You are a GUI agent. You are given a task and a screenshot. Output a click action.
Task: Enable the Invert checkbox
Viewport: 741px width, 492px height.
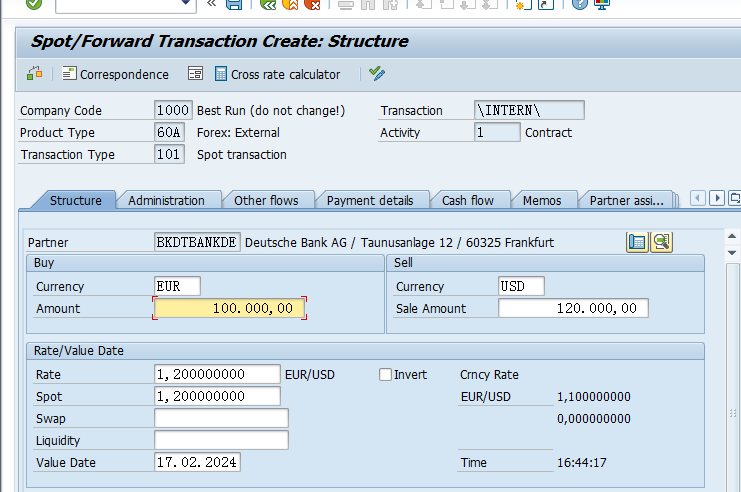[x=385, y=375]
